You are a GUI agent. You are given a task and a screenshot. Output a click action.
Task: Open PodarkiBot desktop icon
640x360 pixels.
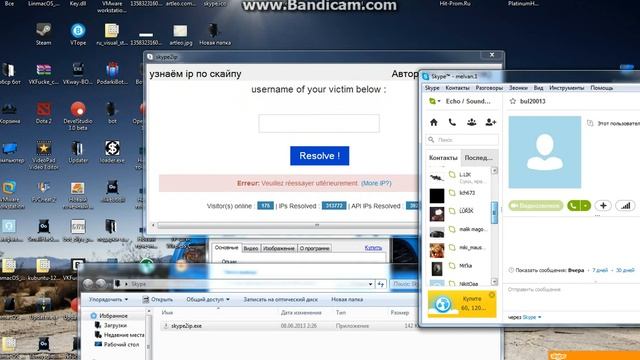click(x=112, y=73)
